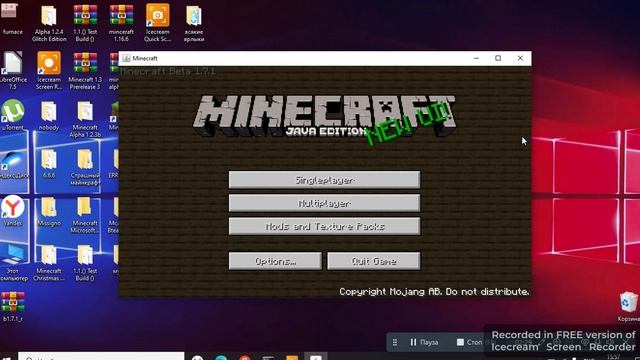Select the 1.1.0 Test Build 0 folder
Image resolution: width=640 pixels, height=360 pixels.
[x=85, y=263]
